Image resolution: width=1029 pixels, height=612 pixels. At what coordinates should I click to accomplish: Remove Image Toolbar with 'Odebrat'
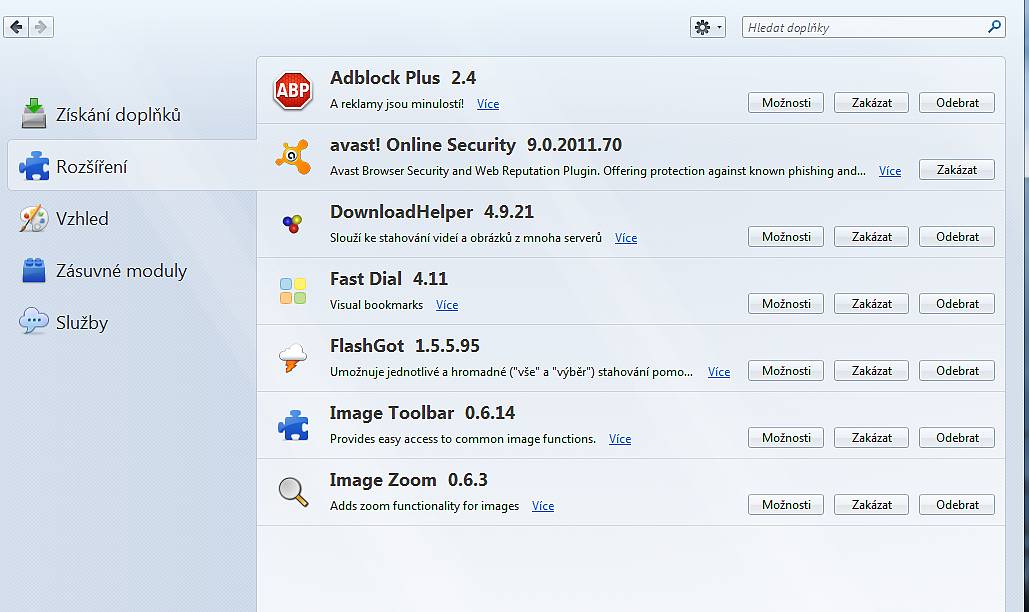click(x=957, y=437)
